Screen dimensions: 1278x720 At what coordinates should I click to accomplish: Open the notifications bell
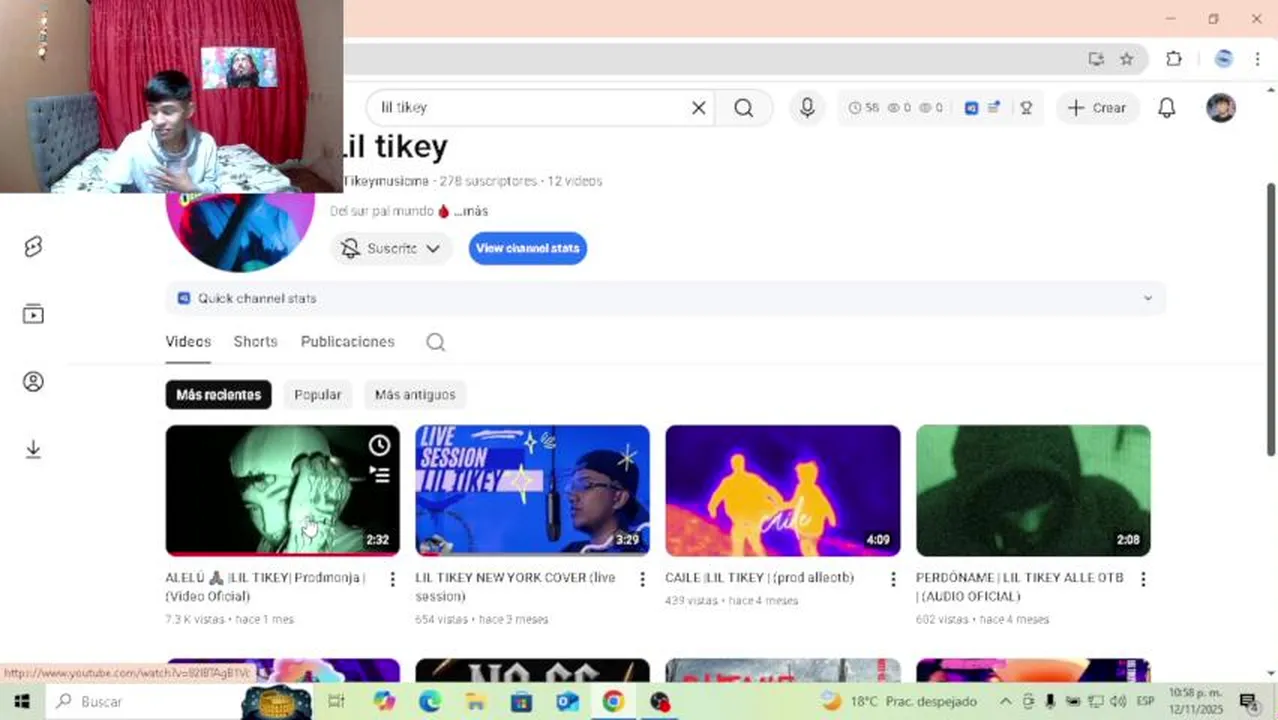pyautogui.click(x=1167, y=108)
